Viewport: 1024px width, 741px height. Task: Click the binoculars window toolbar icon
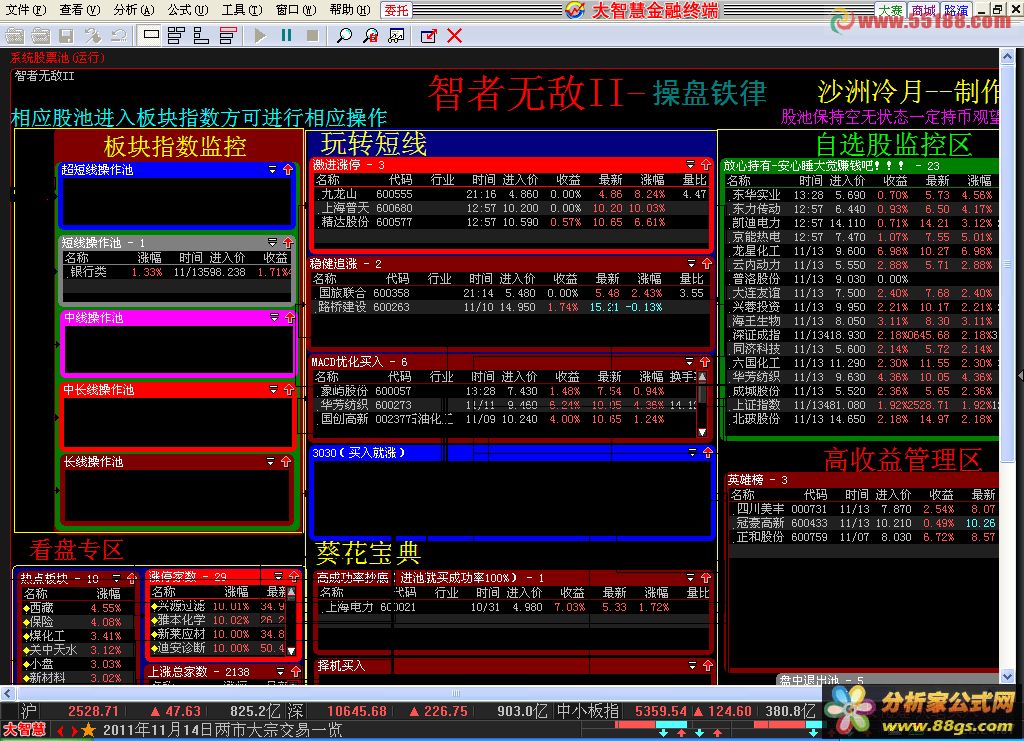tap(396, 35)
